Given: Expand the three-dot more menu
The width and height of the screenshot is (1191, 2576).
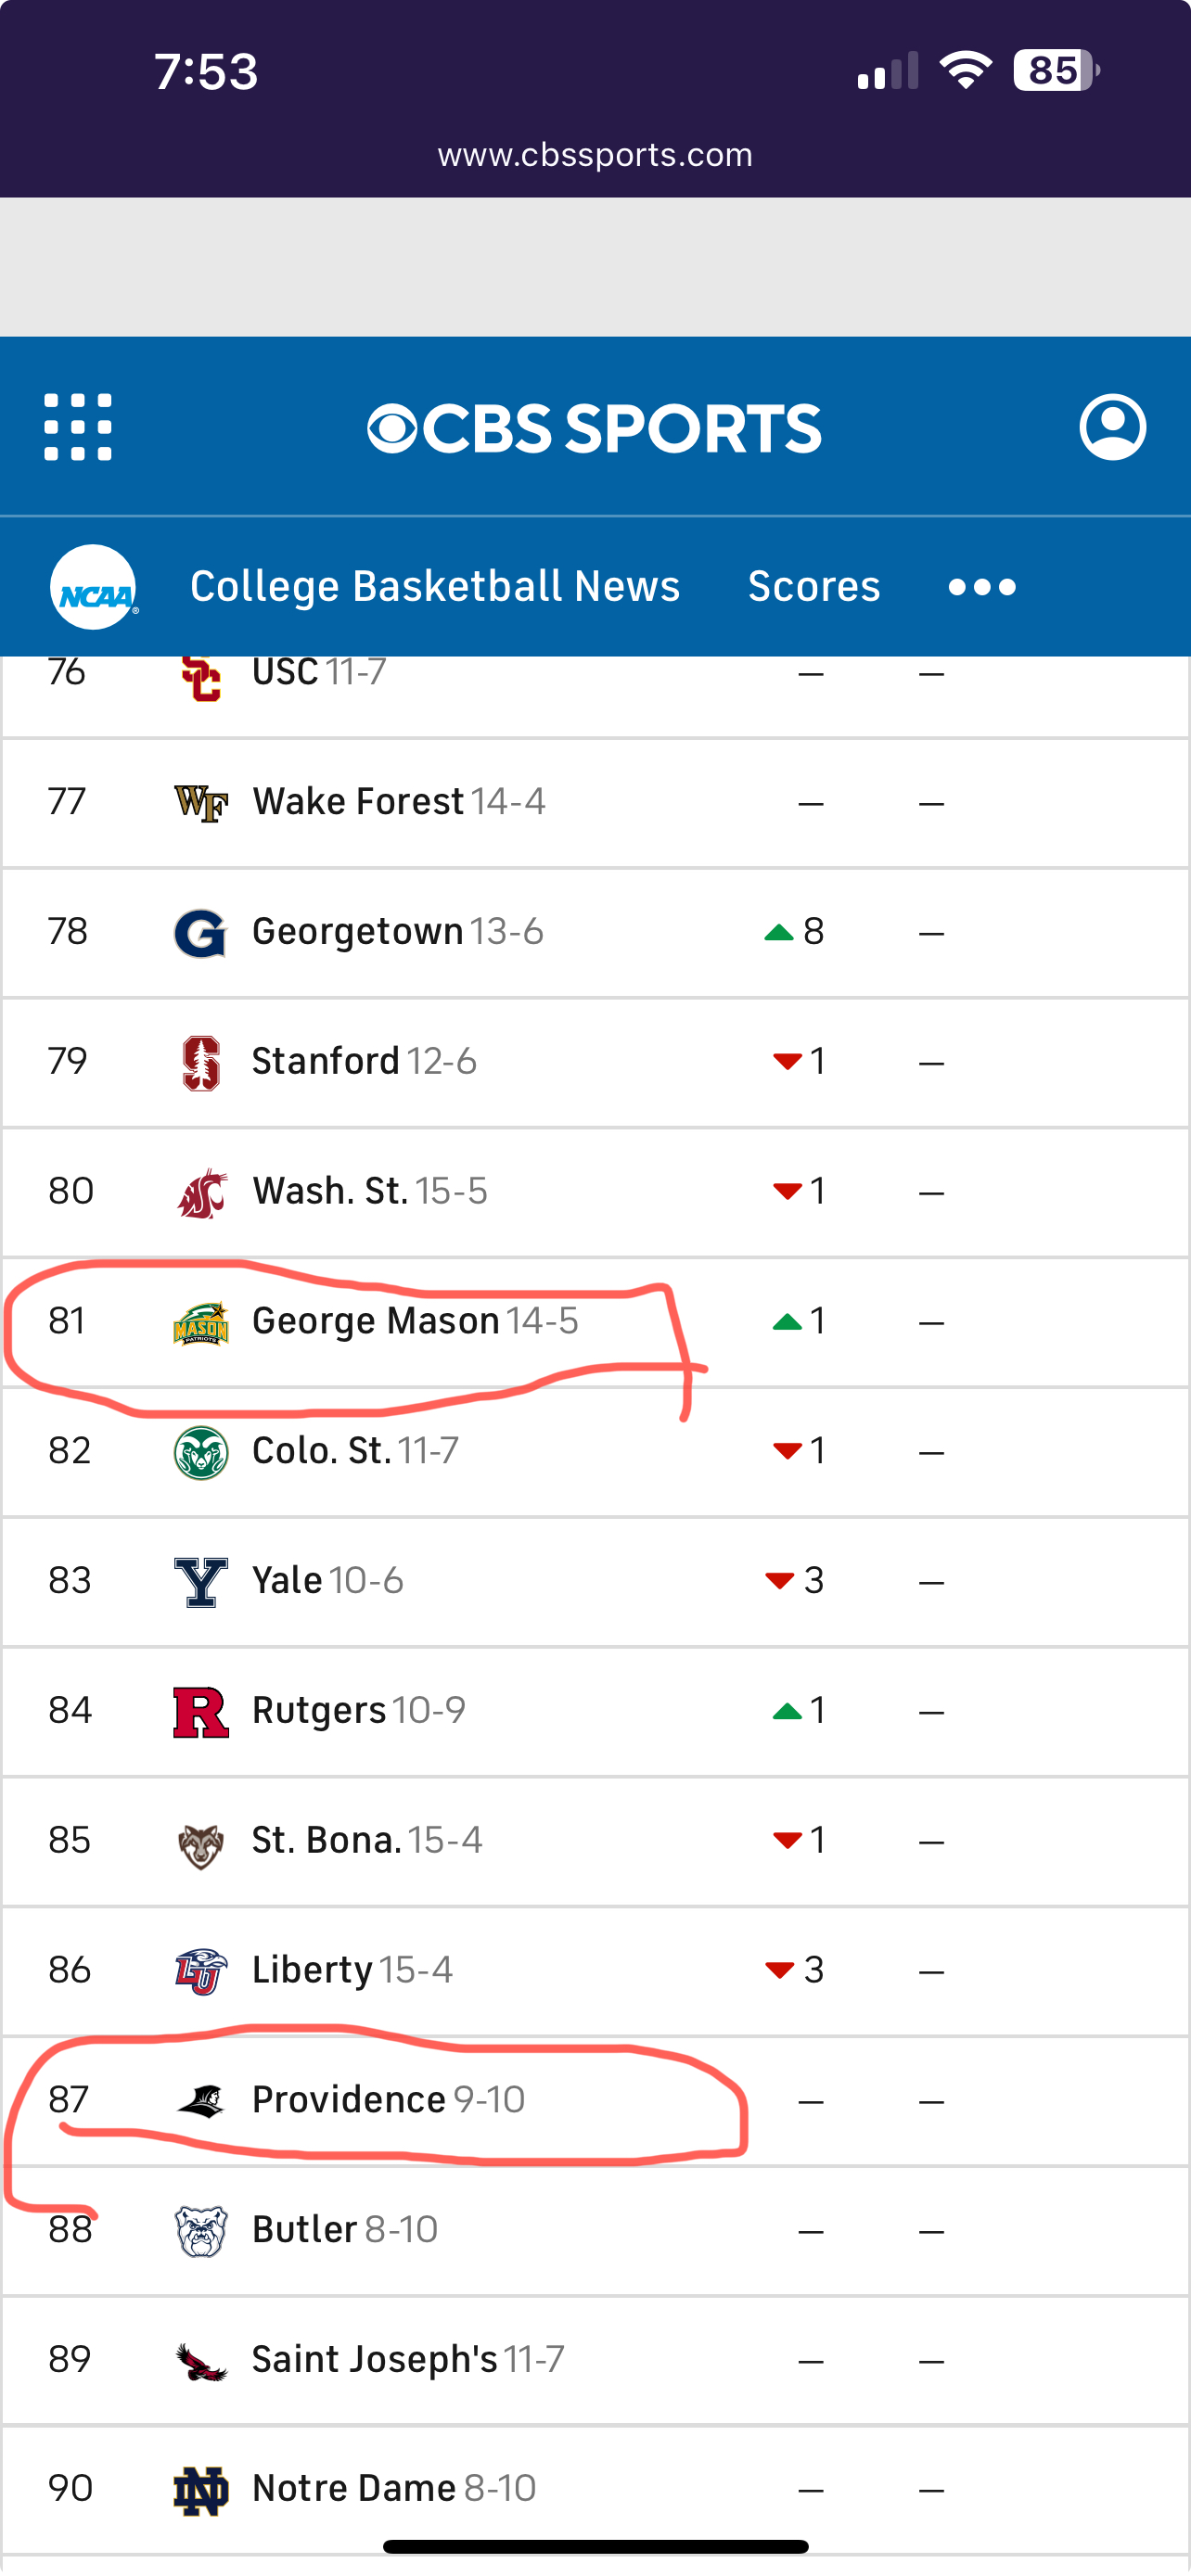Looking at the screenshot, I should tap(982, 587).
